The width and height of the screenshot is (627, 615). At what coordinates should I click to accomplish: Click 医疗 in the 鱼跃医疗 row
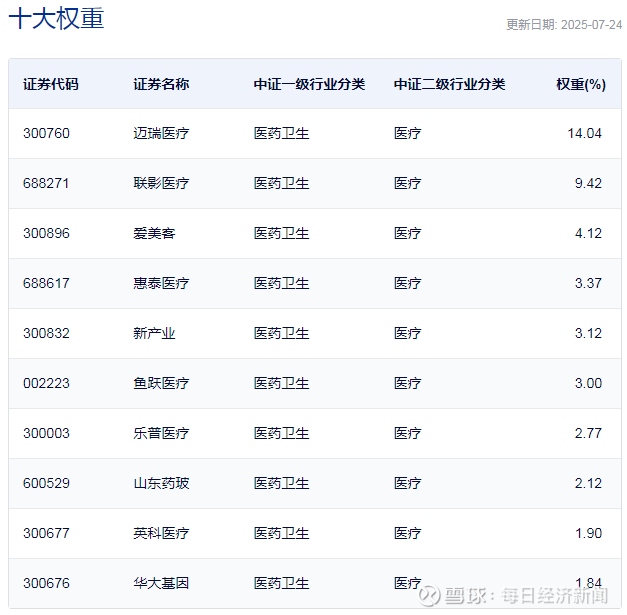[407, 383]
